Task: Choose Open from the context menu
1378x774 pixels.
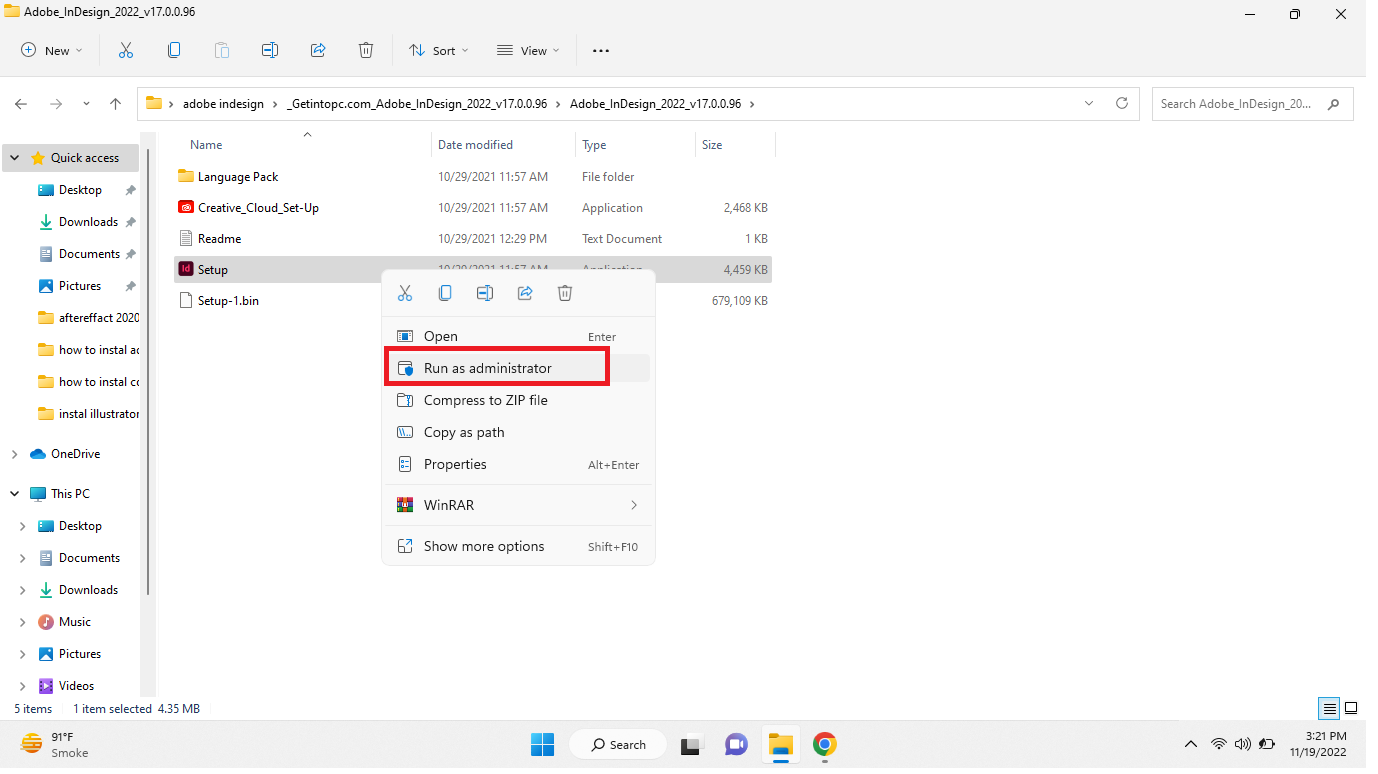Action: click(518, 336)
